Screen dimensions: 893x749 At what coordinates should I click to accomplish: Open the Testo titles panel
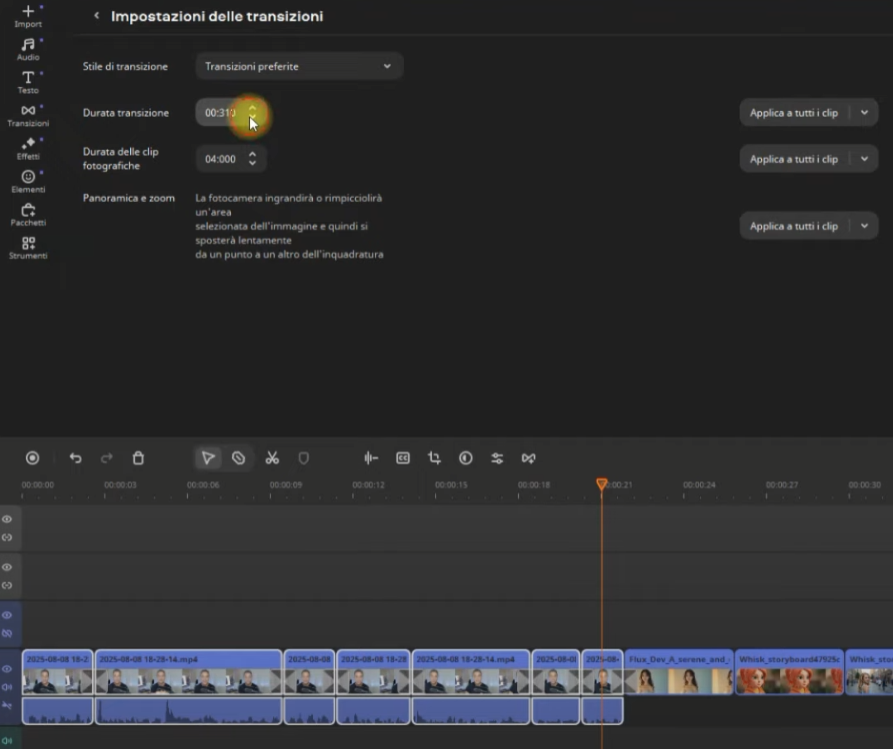point(28,82)
